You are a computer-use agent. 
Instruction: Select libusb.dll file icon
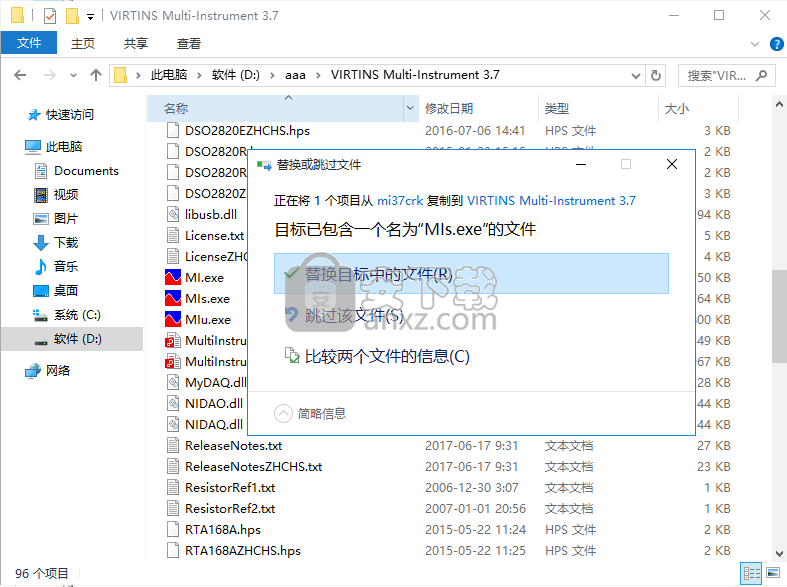click(173, 215)
